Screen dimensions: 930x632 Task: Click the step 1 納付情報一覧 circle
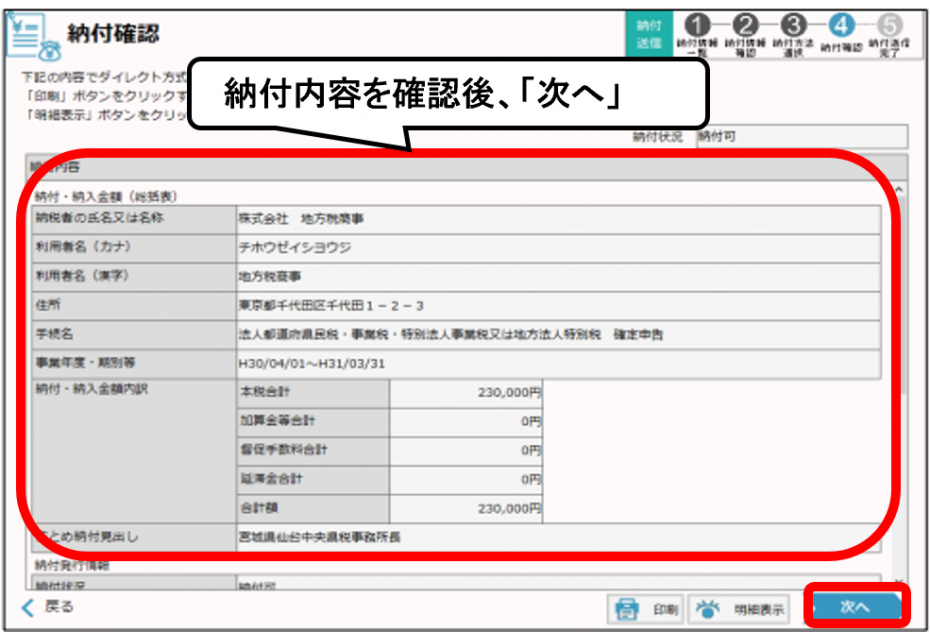point(696,22)
